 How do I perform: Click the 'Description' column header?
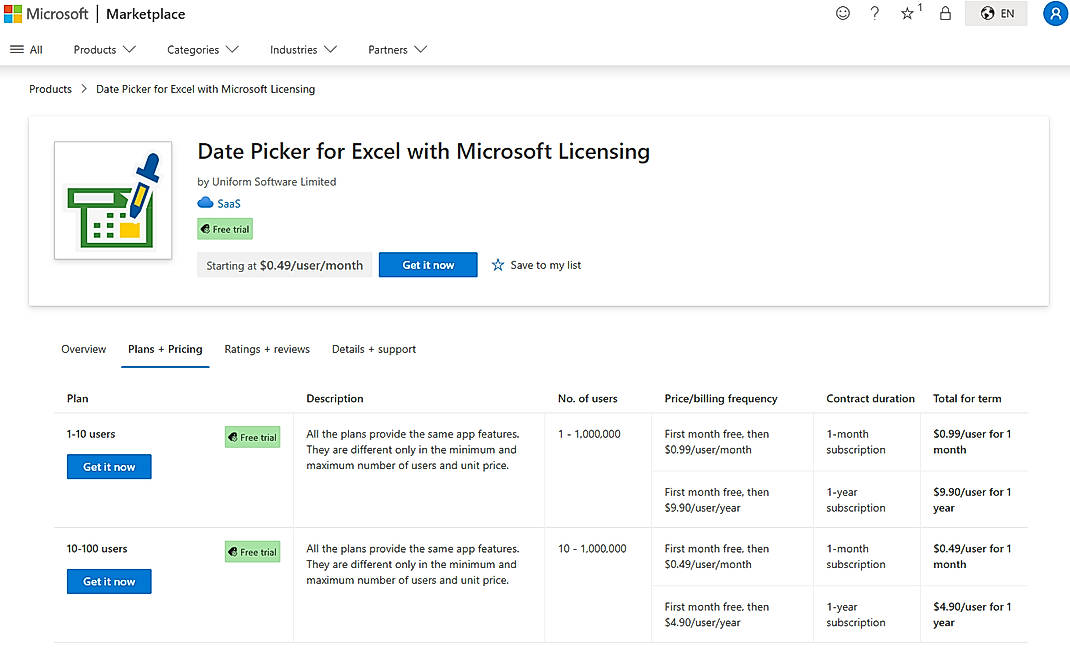pyautogui.click(x=334, y=398)
